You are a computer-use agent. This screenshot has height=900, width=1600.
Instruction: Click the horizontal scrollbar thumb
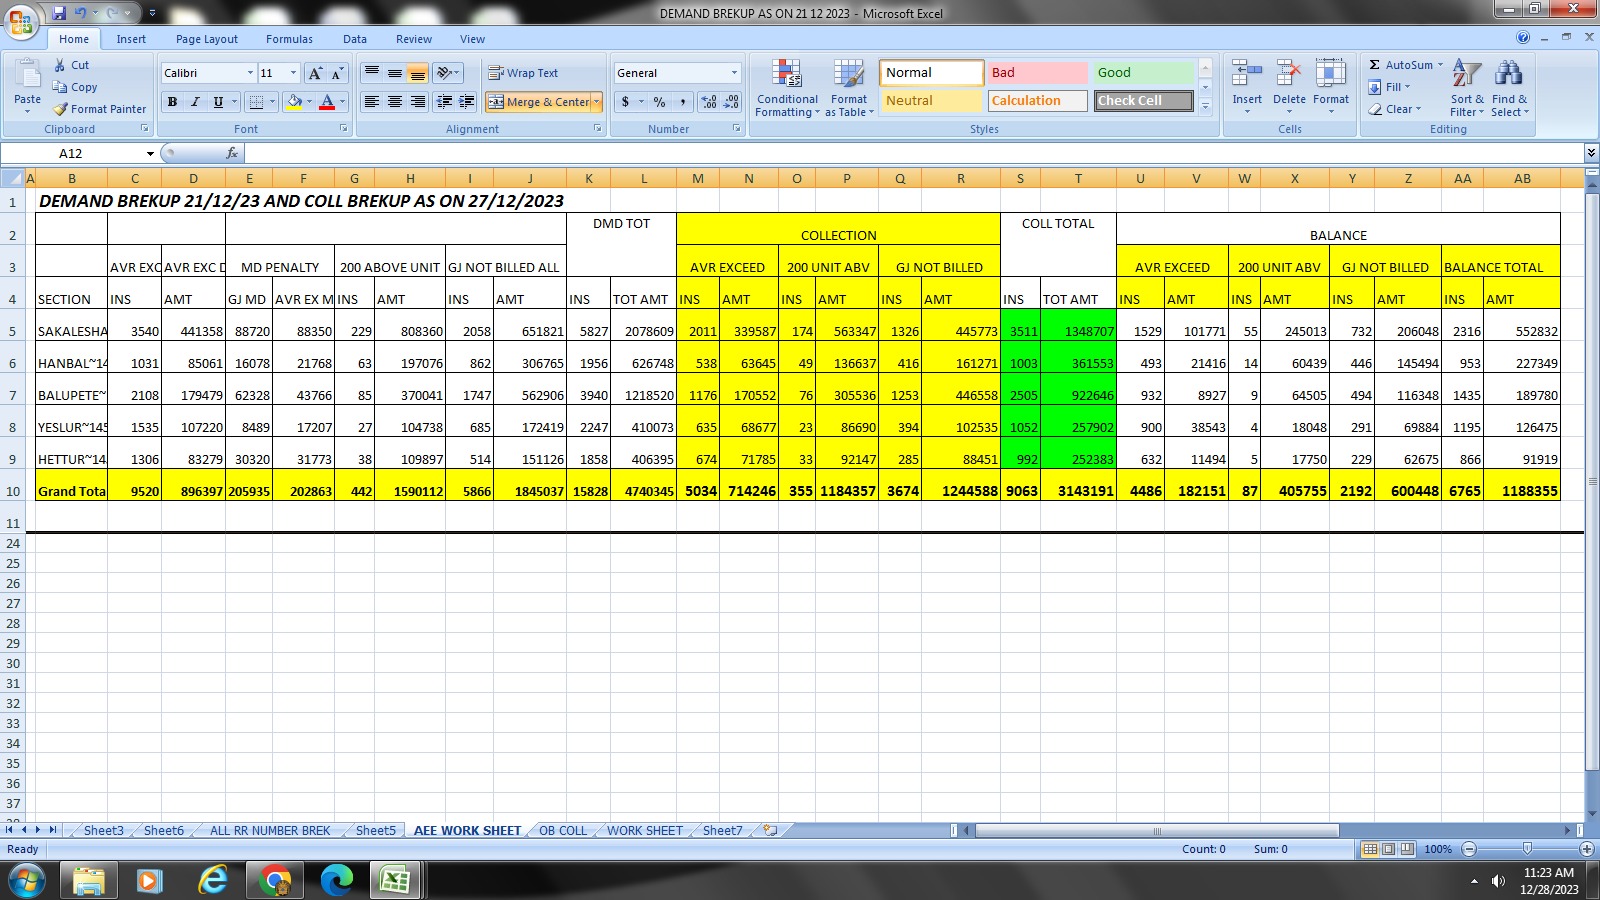(x=1157, y=830)
